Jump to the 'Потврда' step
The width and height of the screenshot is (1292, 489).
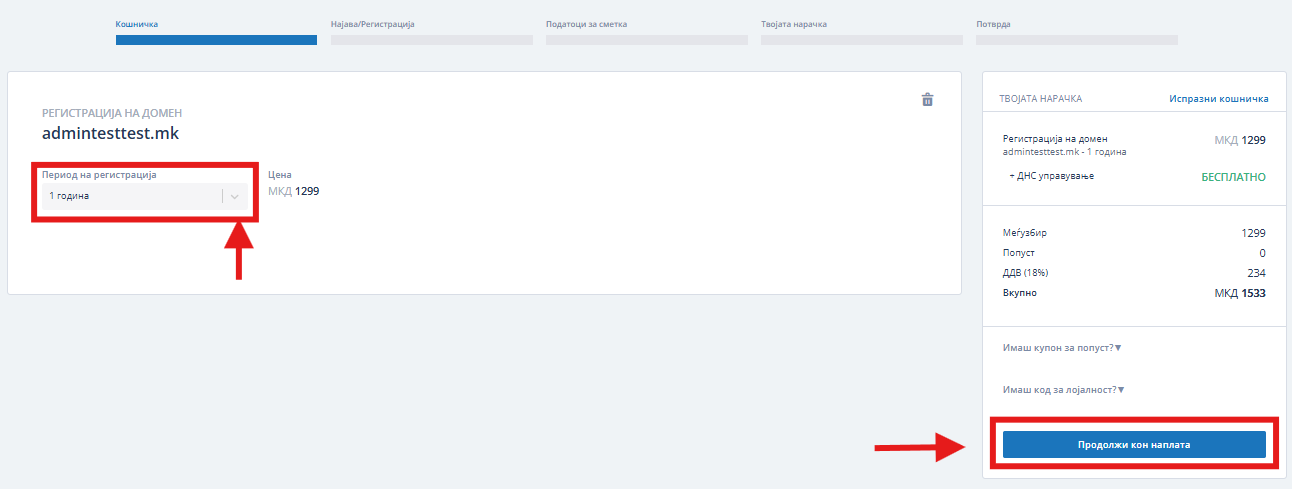(x=993, y=23)
